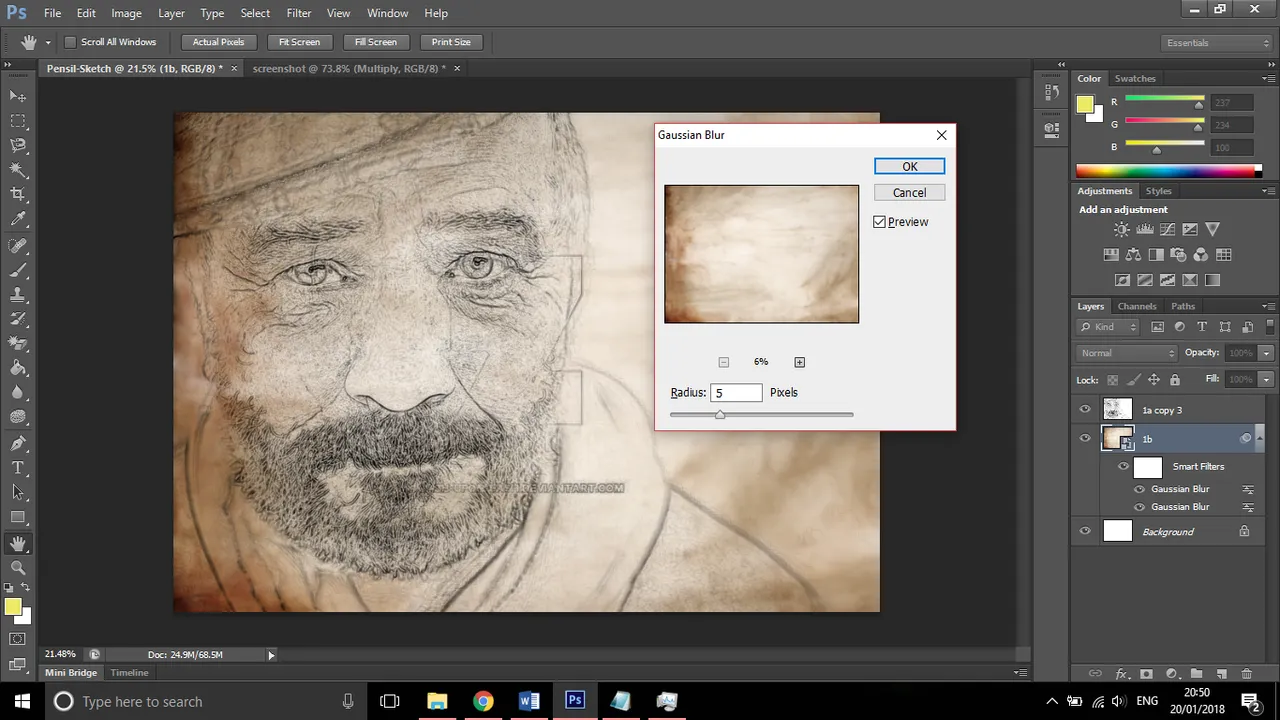Select the Zoom tool
The height and width of the screenshot is (720, 1280).
click(18, 568)
